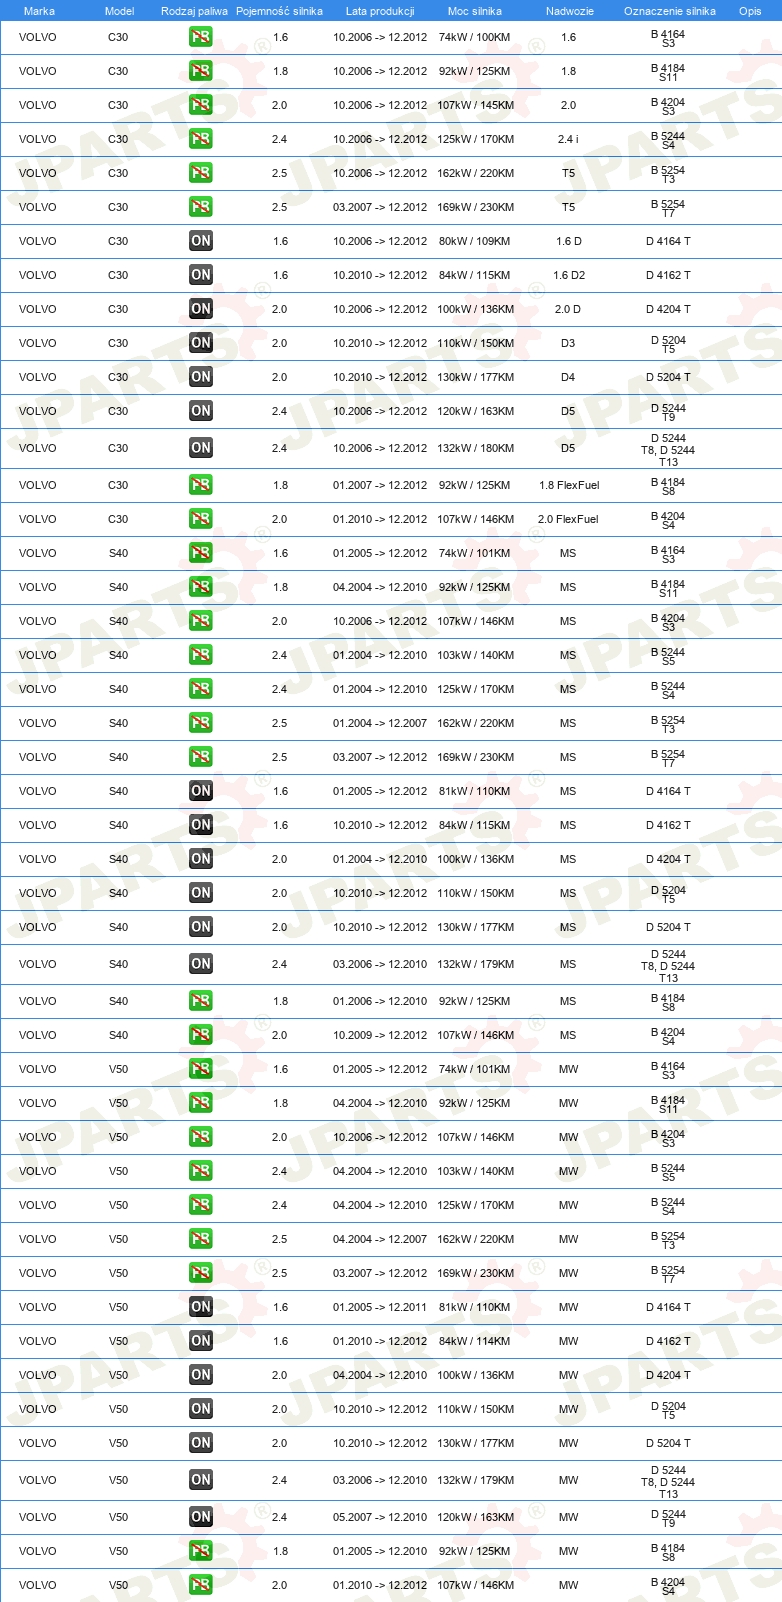Click the Rodzaj paliwa column header
This screenshot has width=782, height=1602.
[194, 11]
